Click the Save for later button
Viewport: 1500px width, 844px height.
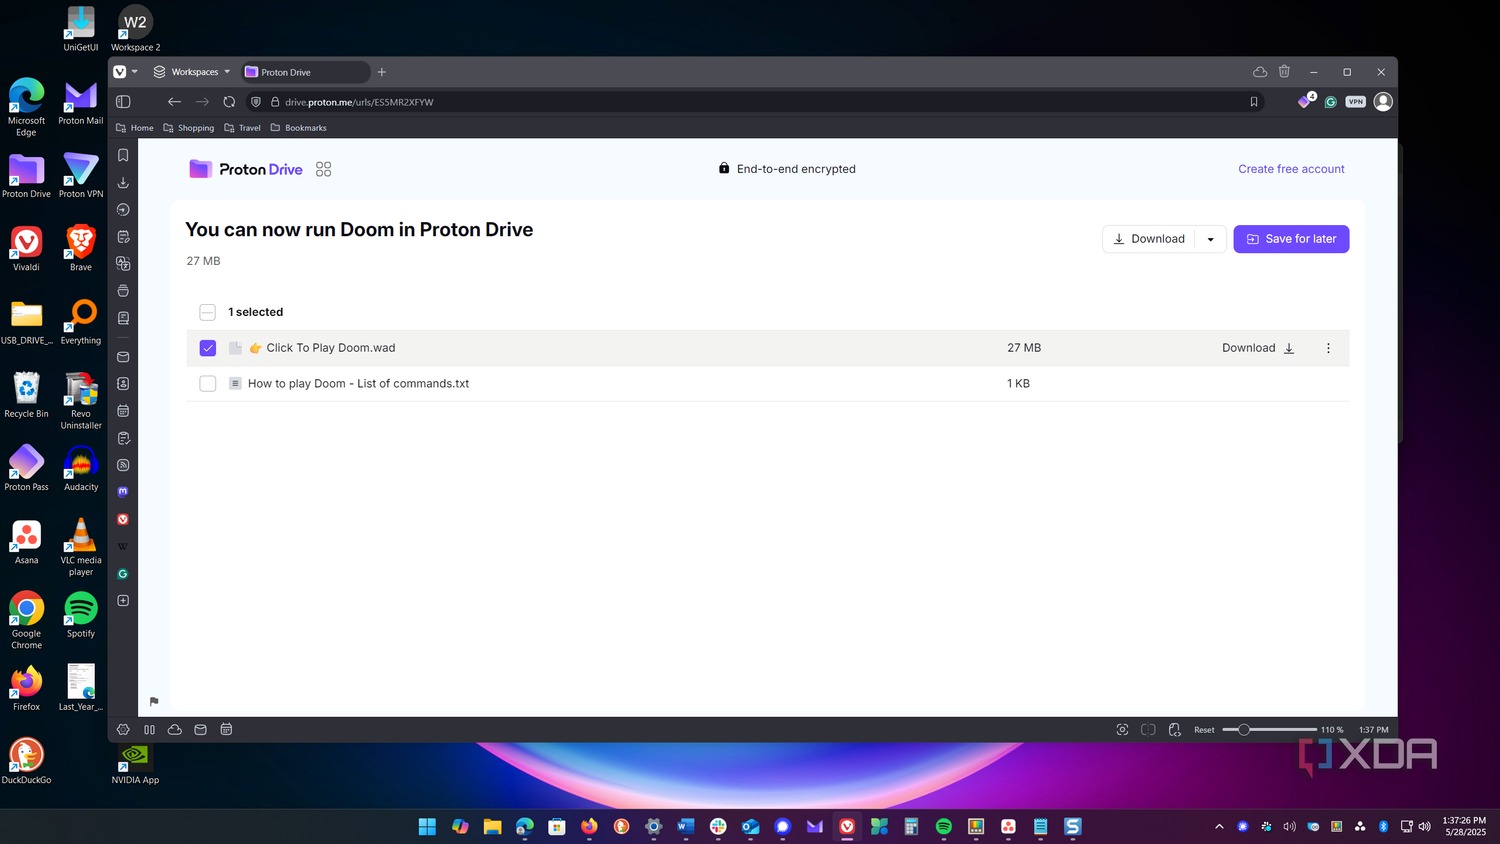(x=1291, y=239)
